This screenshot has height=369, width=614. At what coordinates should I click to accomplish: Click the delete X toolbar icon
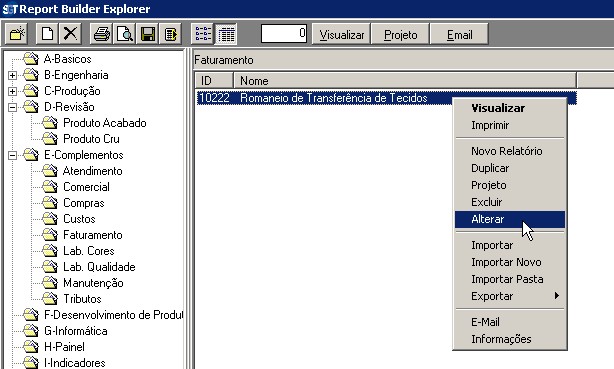pos(70,34)
